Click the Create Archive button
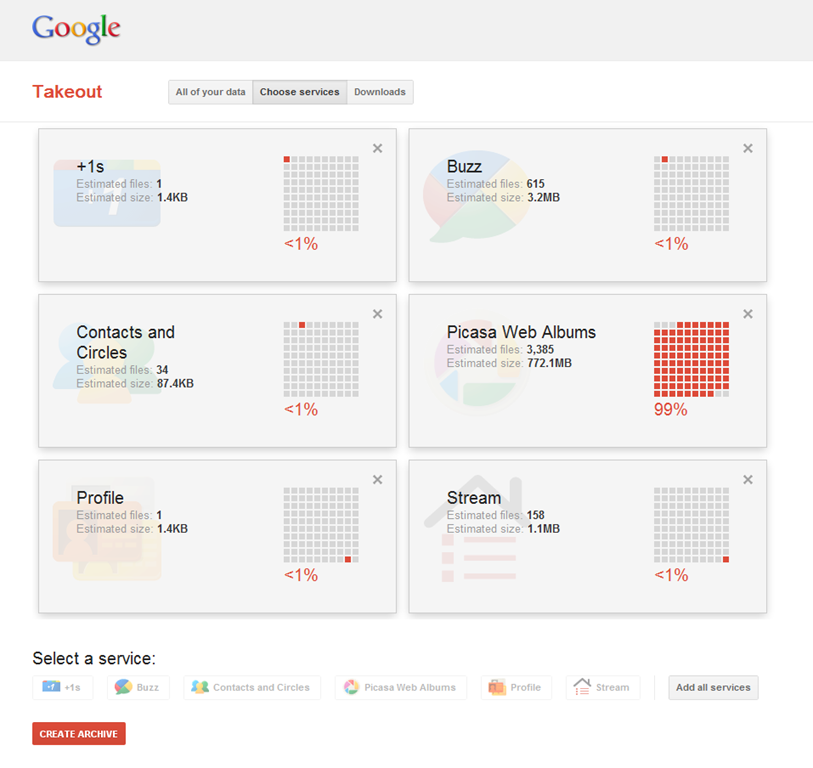The height and width of the screenshot is (768, 813). click(79, 734)
